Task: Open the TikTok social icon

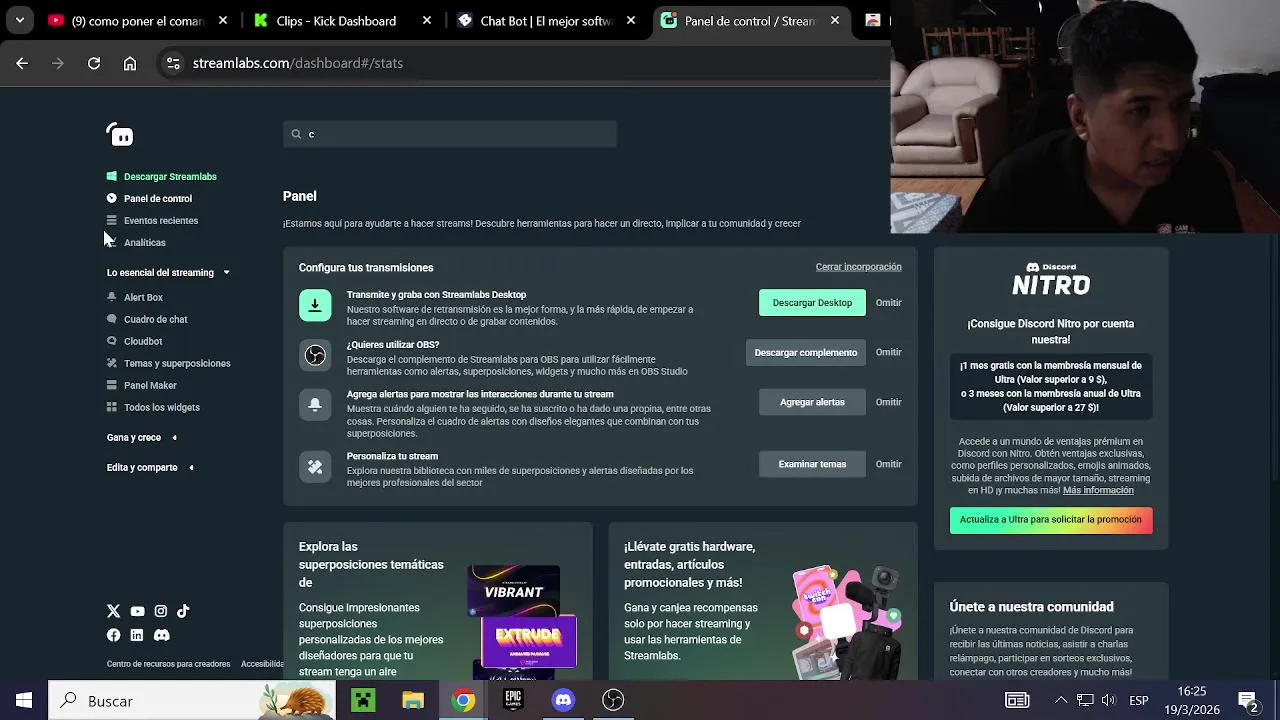Action: coord(183,611)
